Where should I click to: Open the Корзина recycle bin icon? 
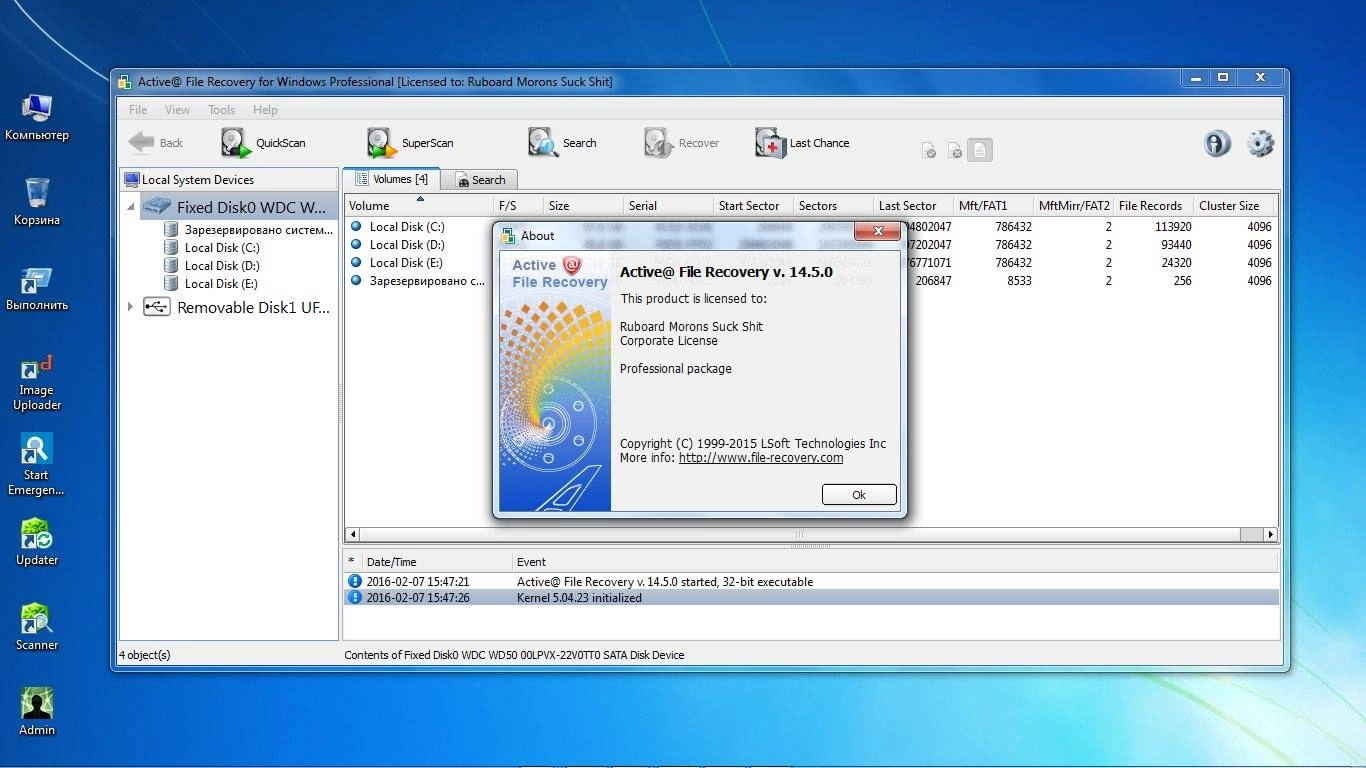pos(37,202)
